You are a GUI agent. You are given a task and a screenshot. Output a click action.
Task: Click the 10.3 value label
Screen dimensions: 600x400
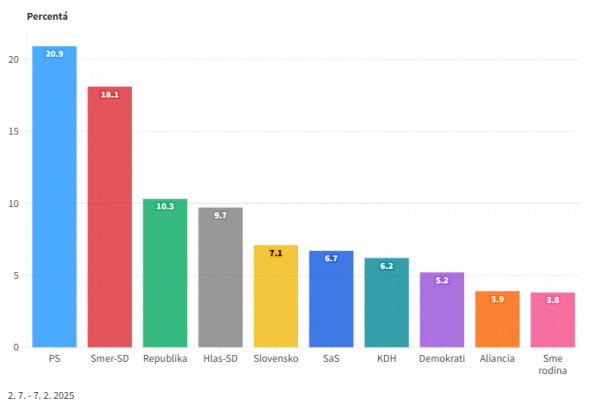pyautogui.click(x=165, y=206)
